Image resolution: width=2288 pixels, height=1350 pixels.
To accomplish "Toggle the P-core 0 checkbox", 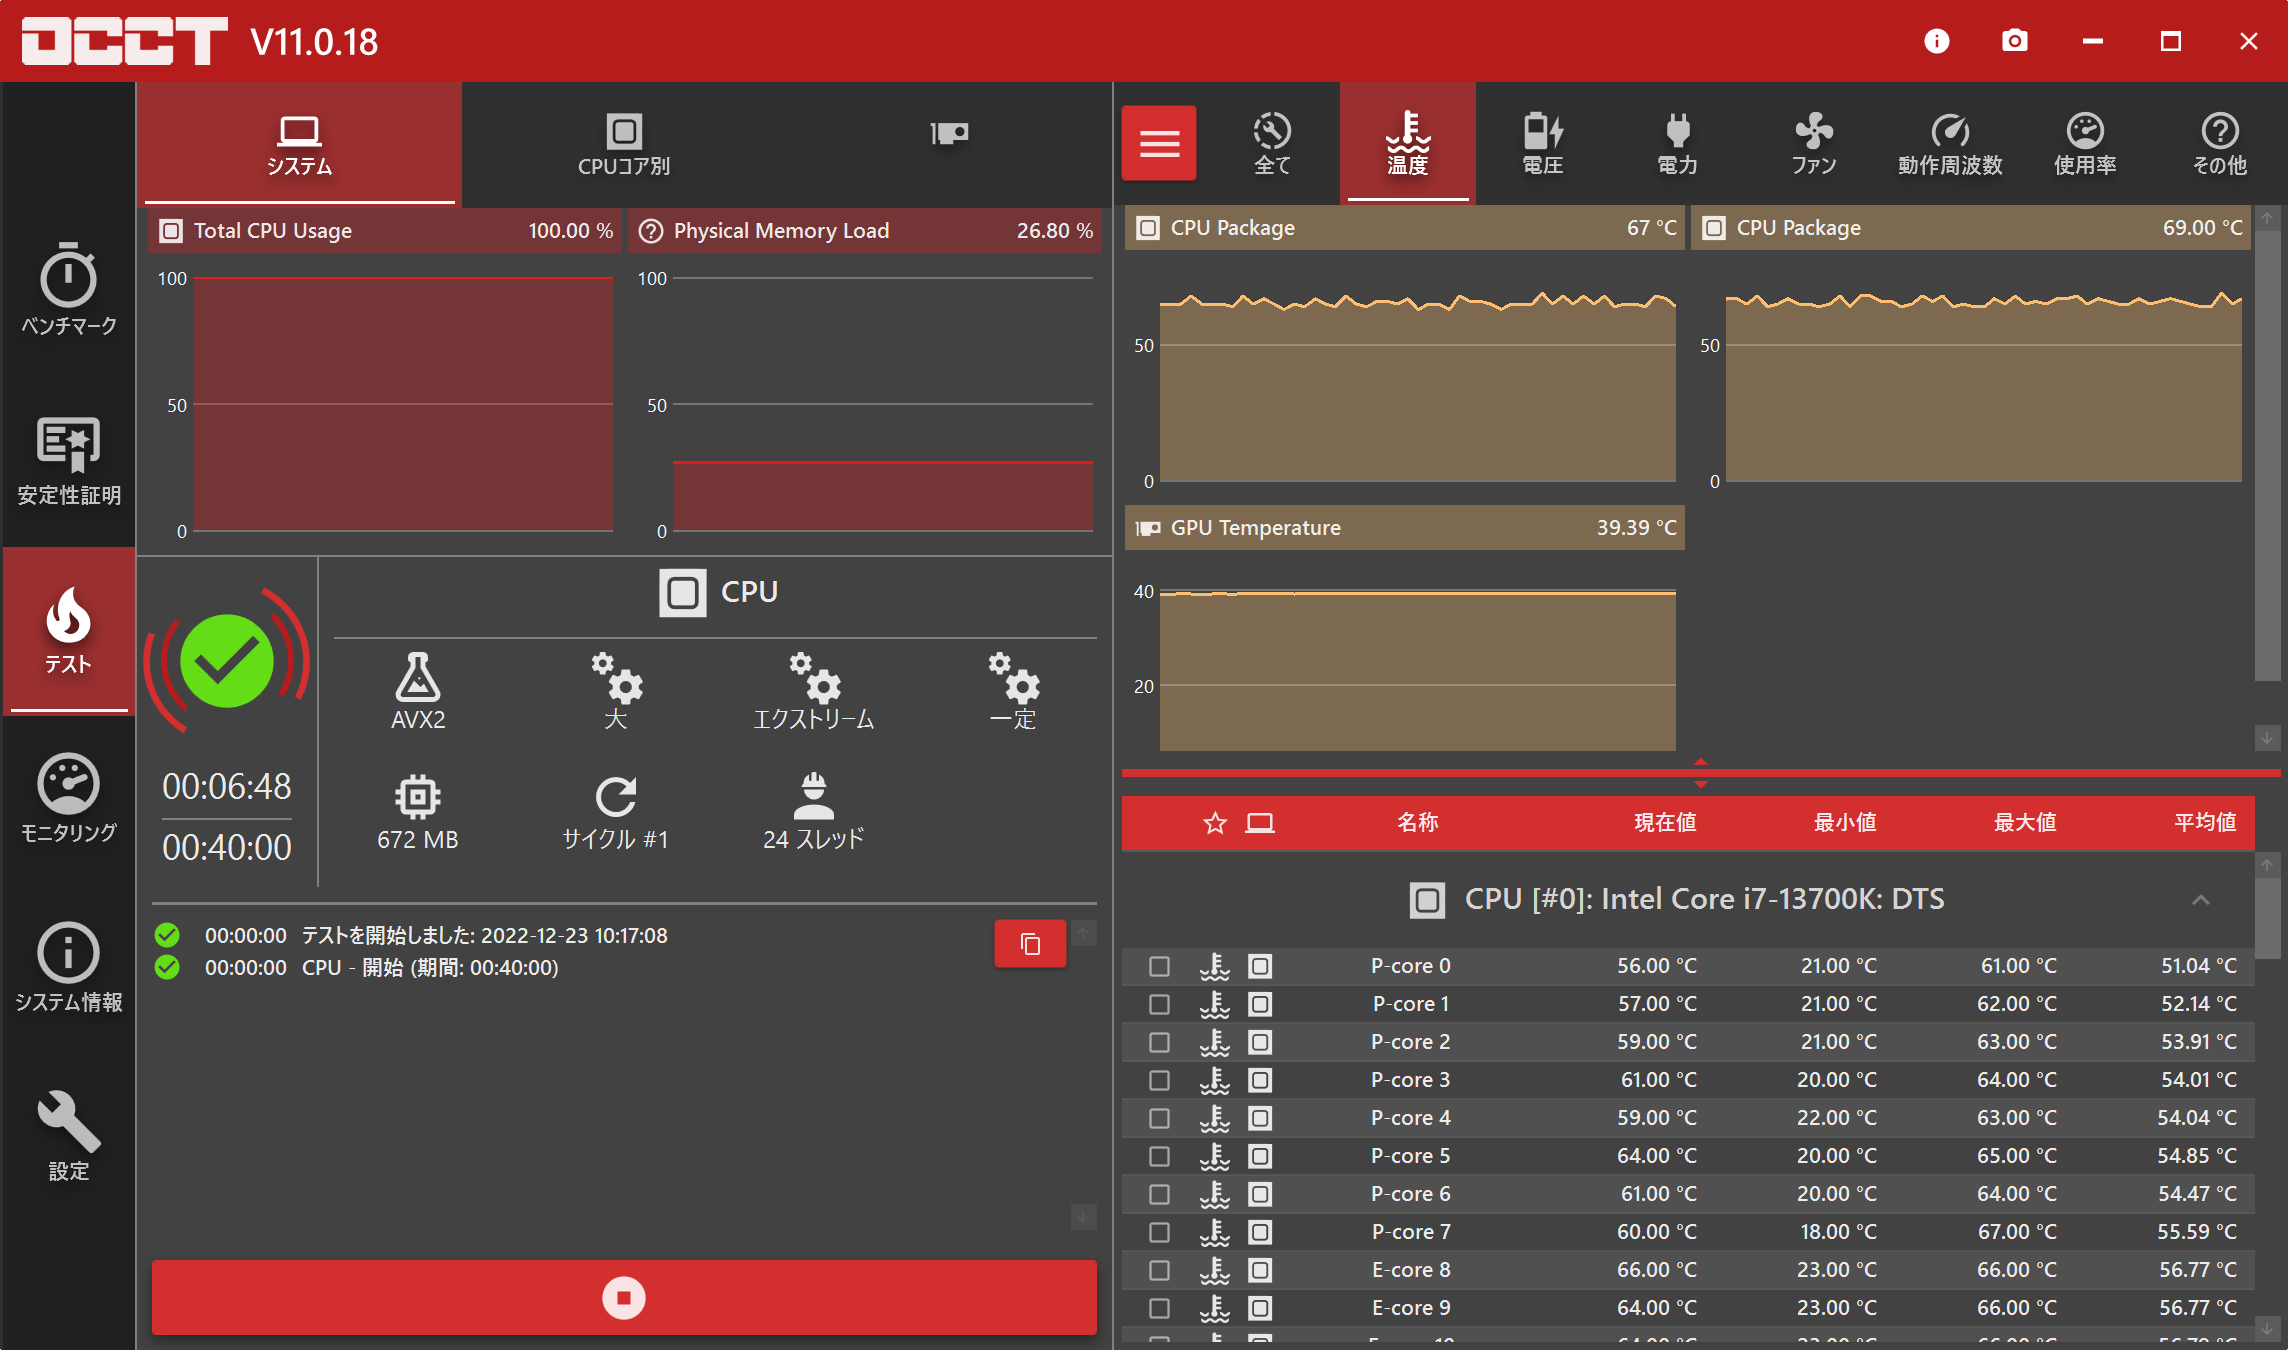I will [1159, 966].
